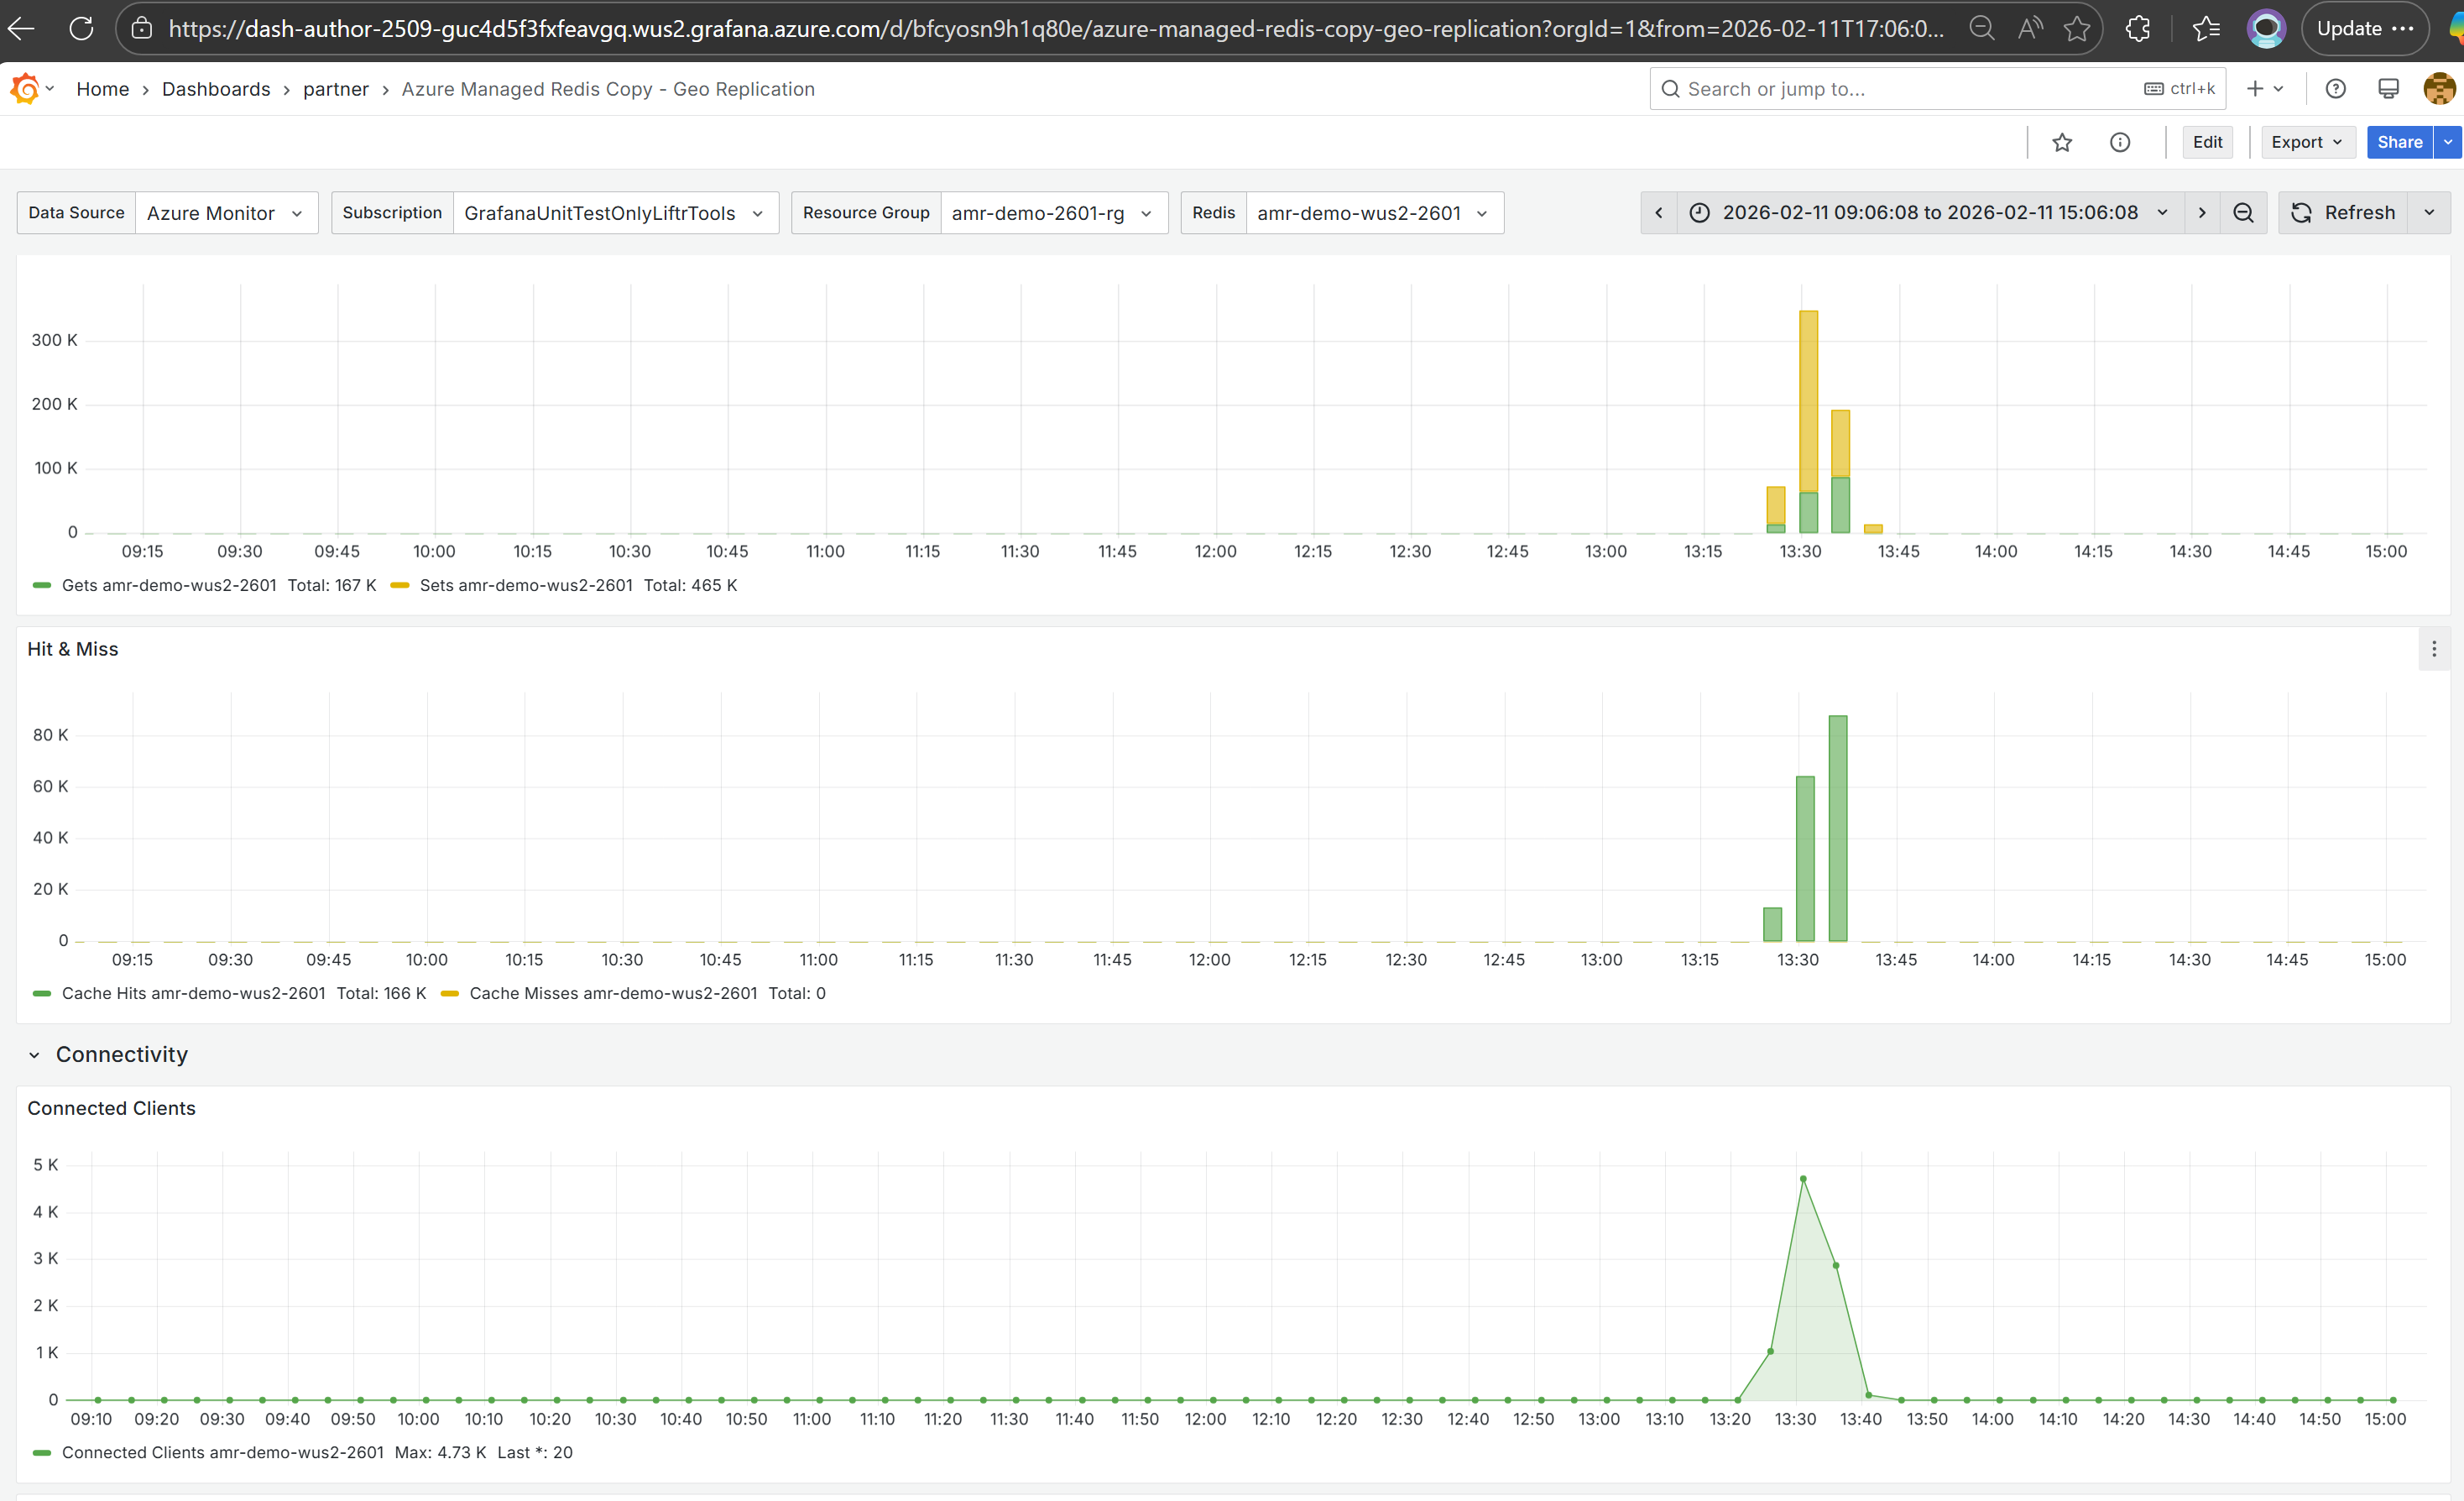The image size is (2464, 1501).
Task: Click the Grafana logo icon
Action: [25, 89]
